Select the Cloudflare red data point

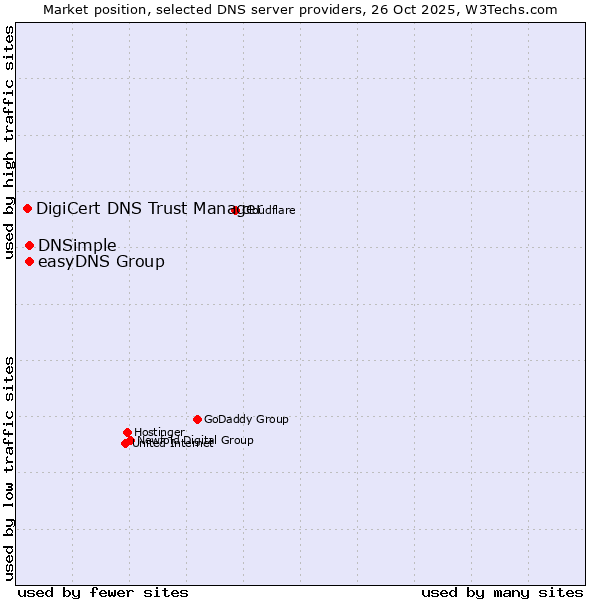[236, 210]
